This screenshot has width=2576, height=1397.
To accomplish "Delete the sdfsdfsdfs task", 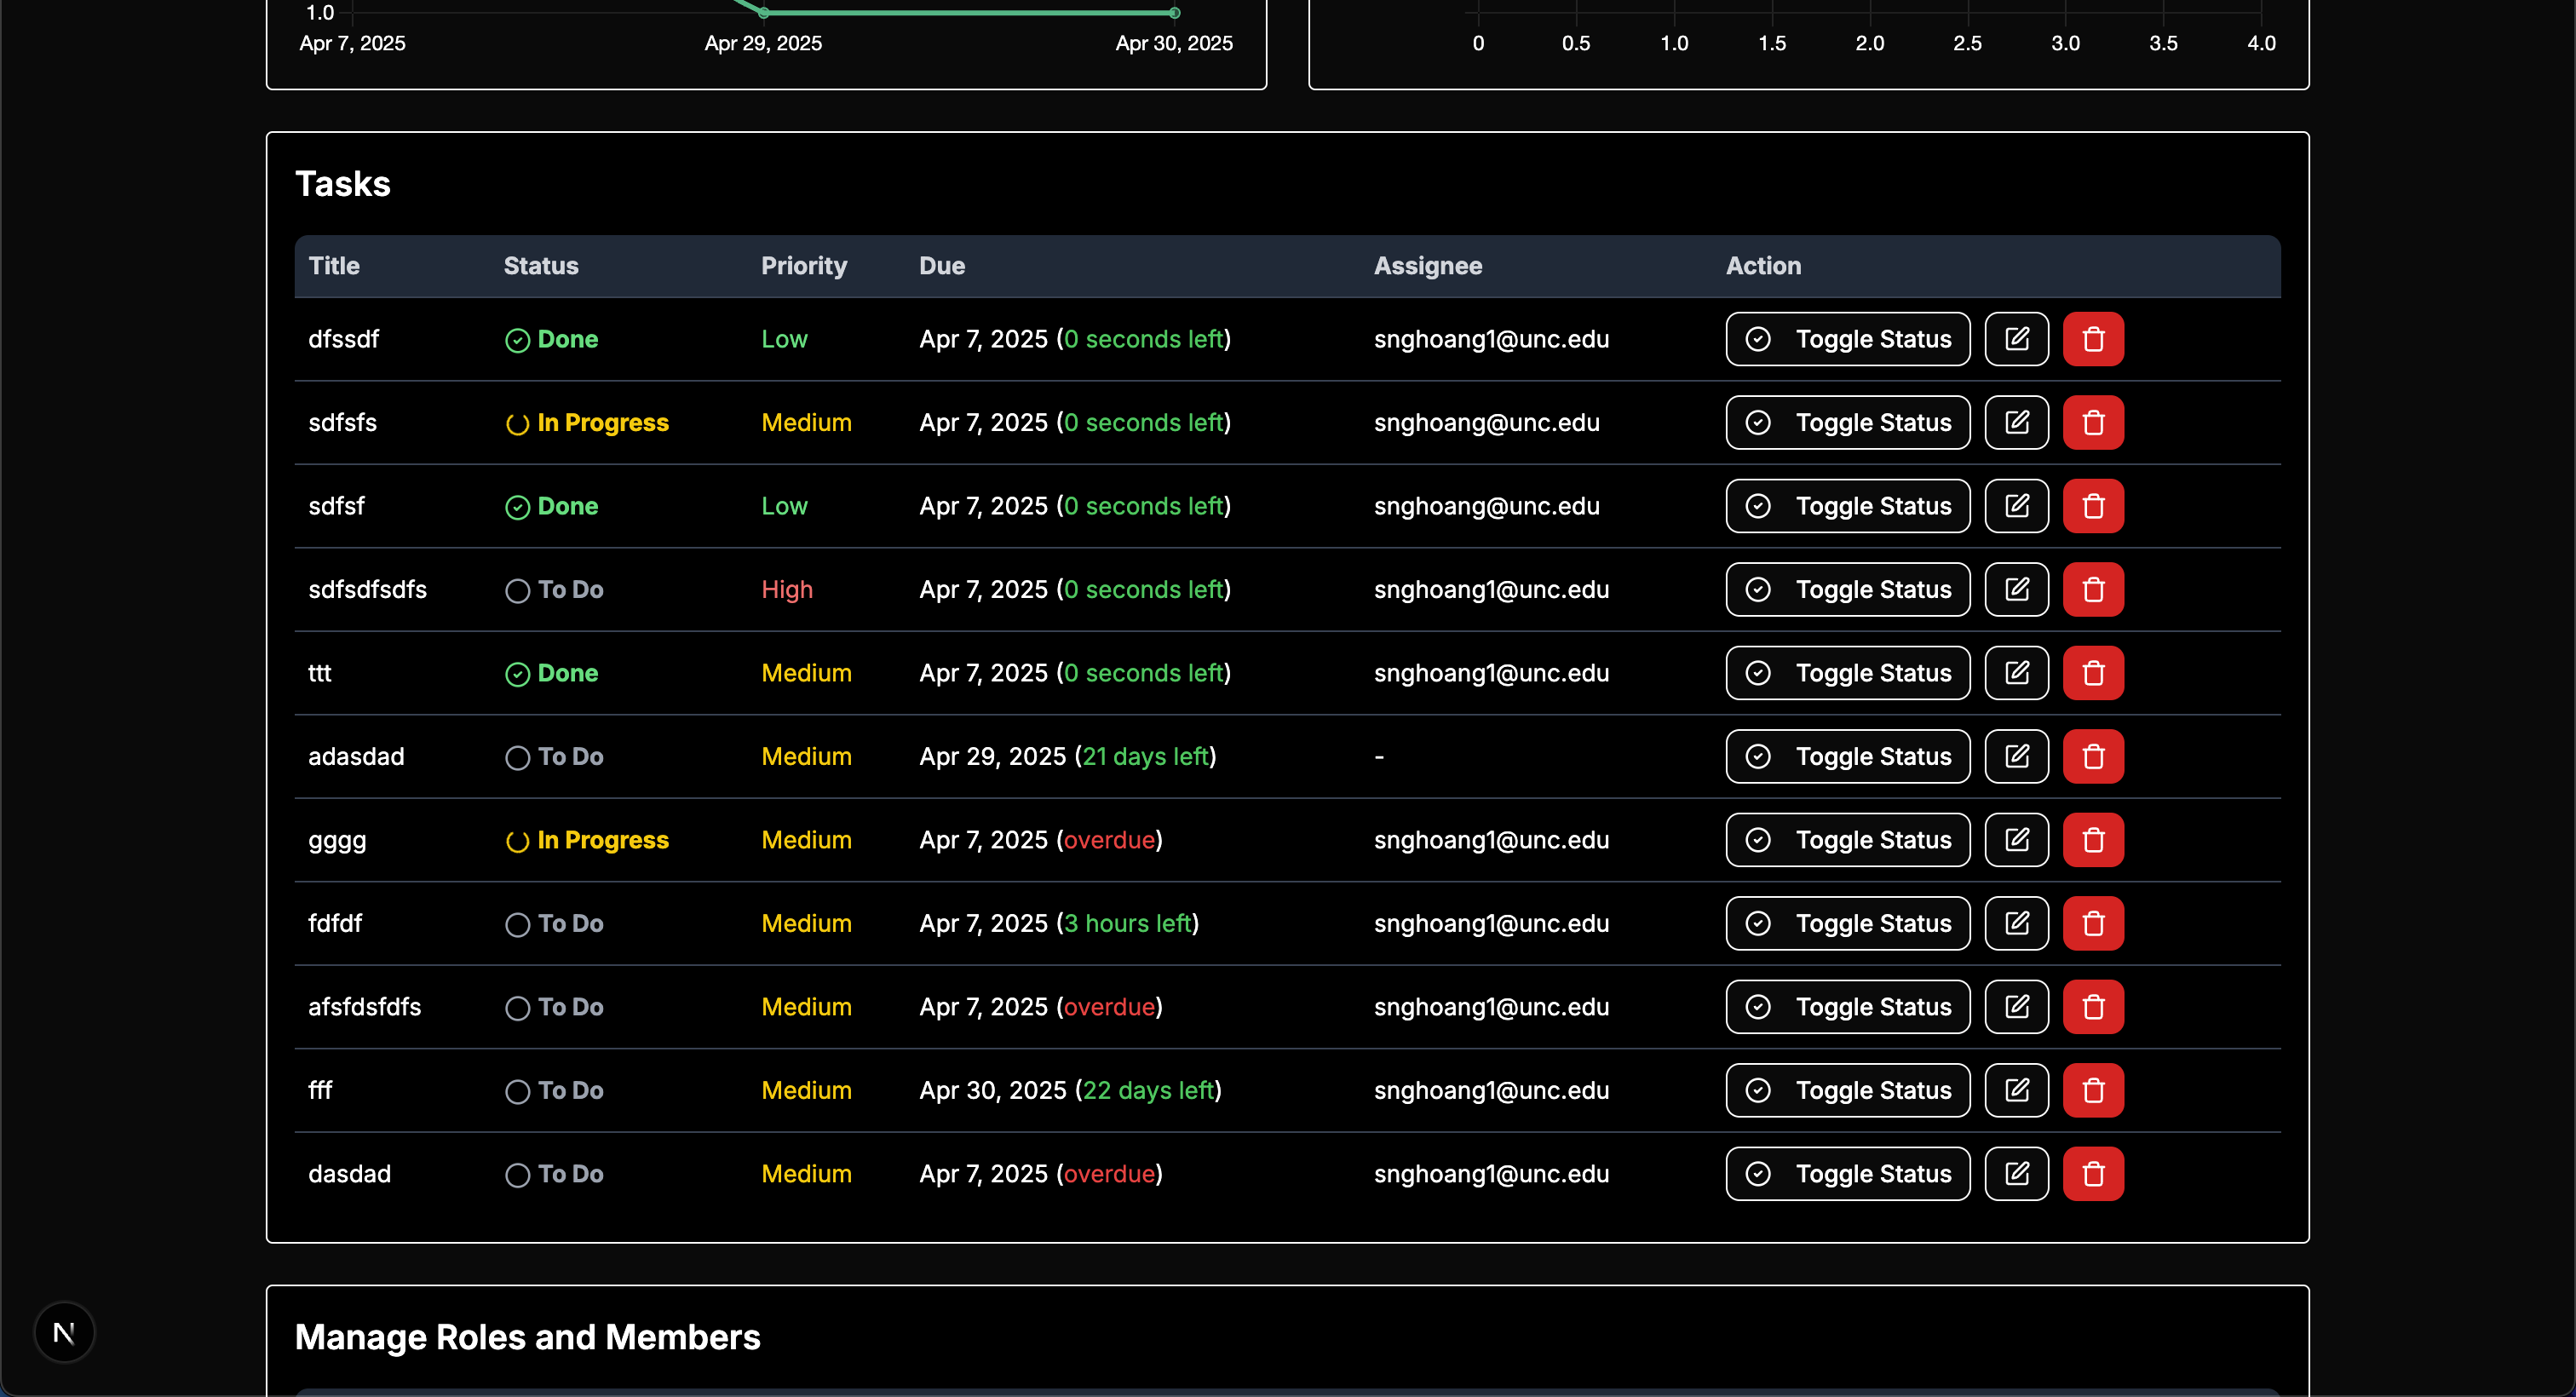I will [2093, 589].
